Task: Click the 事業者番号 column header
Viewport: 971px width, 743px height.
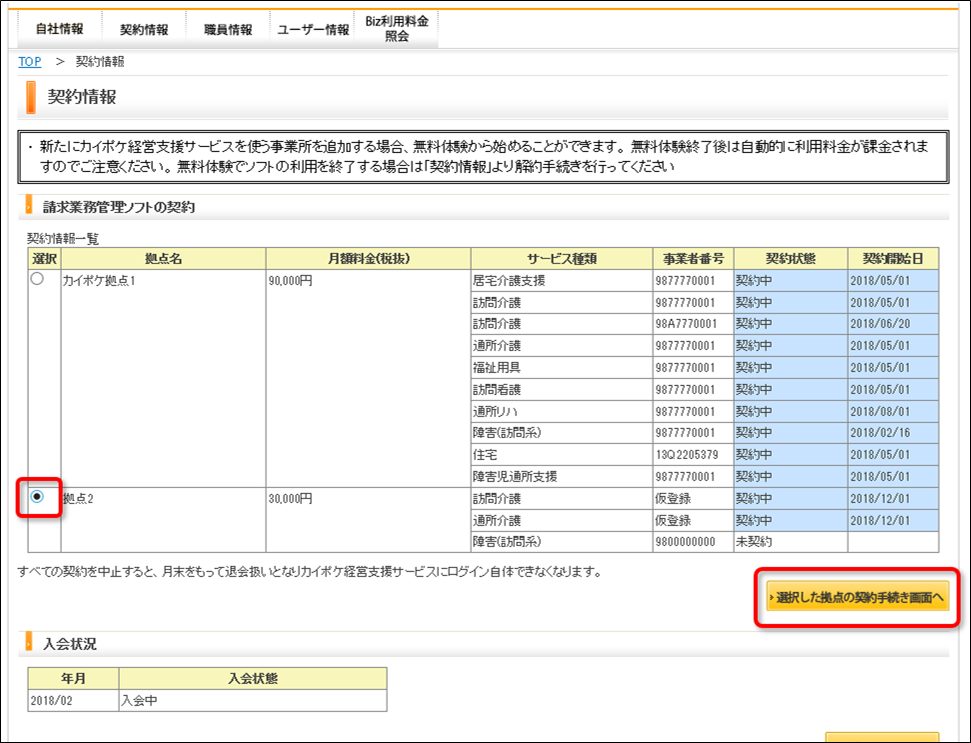Action: point(693,259)
